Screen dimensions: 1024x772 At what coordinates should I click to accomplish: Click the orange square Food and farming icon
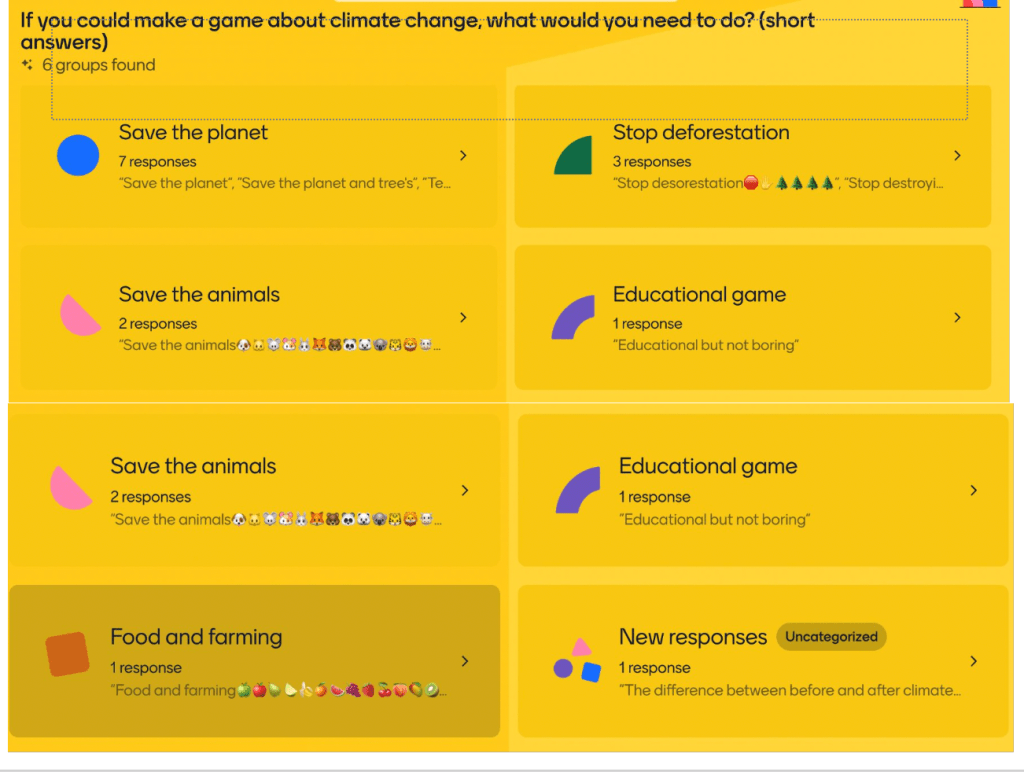(x=67, y=654)
